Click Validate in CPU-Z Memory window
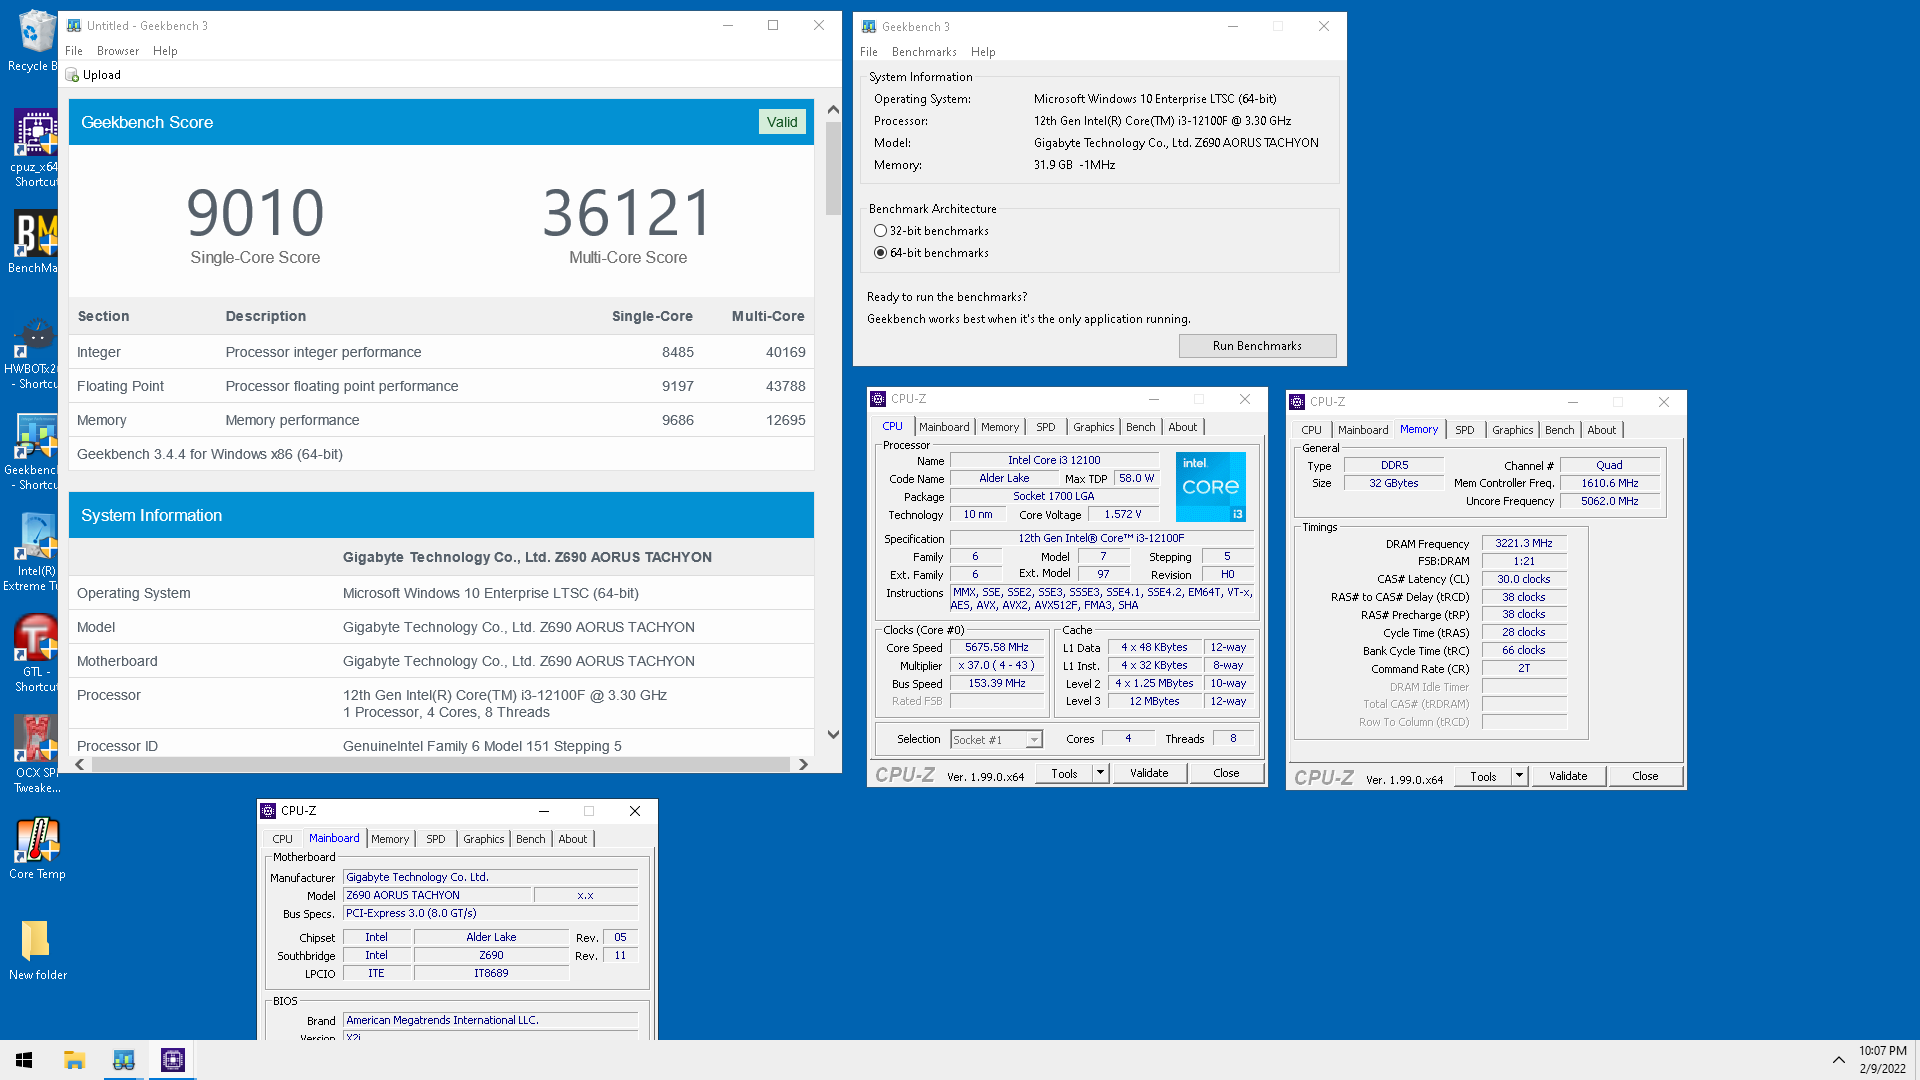Viewport: 1920px width, 1080px height. (1568, 776)
